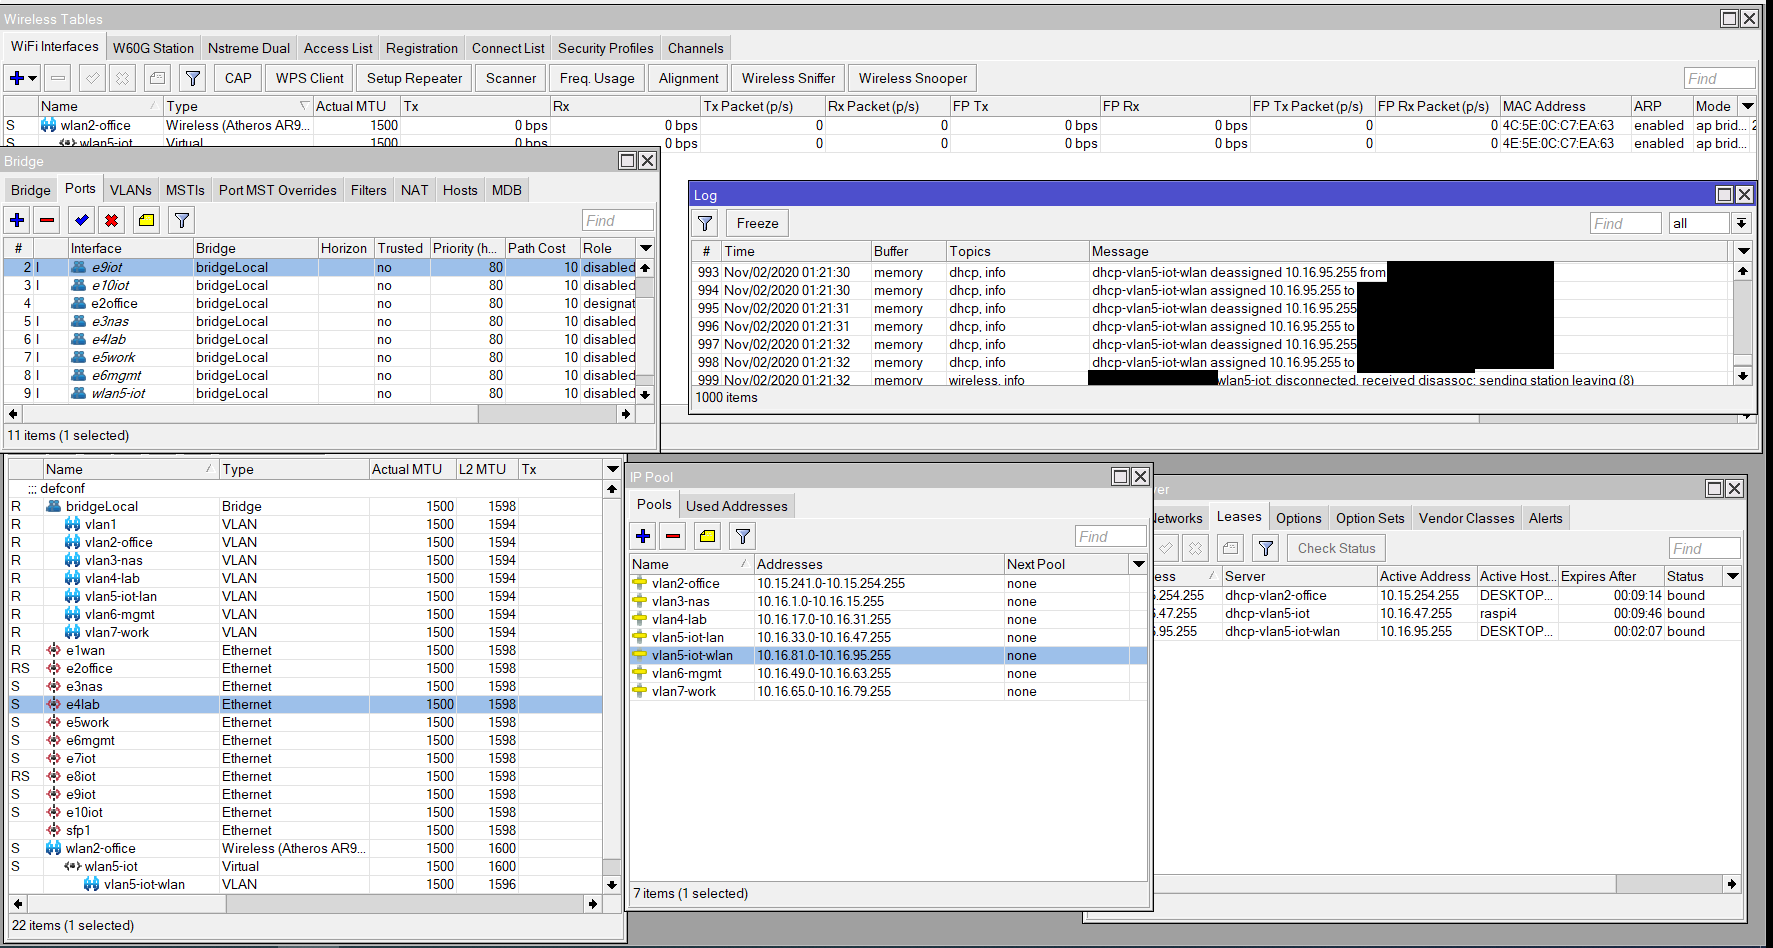Launch the wireless Scanner
Screen dimensions: 1773x948
point(511,78)
